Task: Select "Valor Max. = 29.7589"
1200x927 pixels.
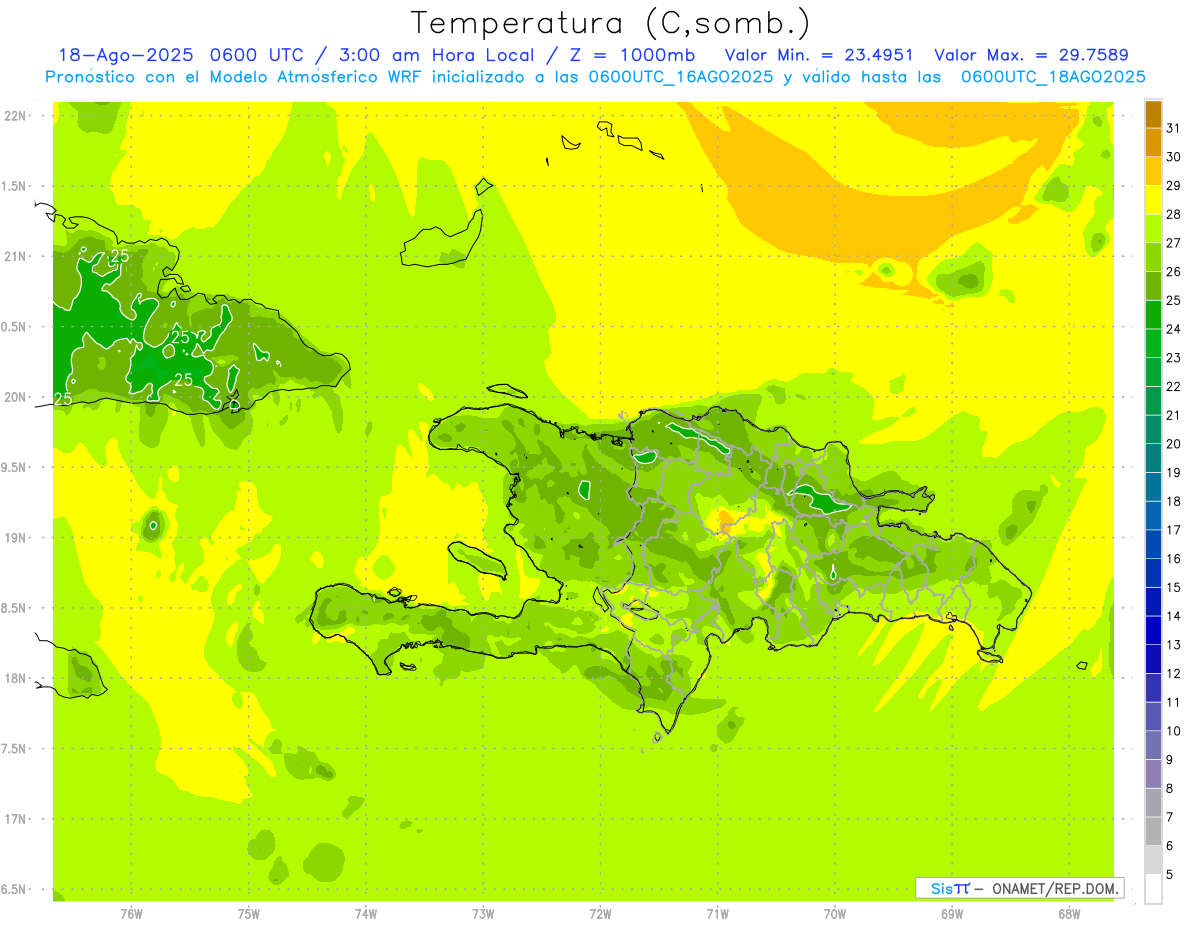Action: (1031, 55)
